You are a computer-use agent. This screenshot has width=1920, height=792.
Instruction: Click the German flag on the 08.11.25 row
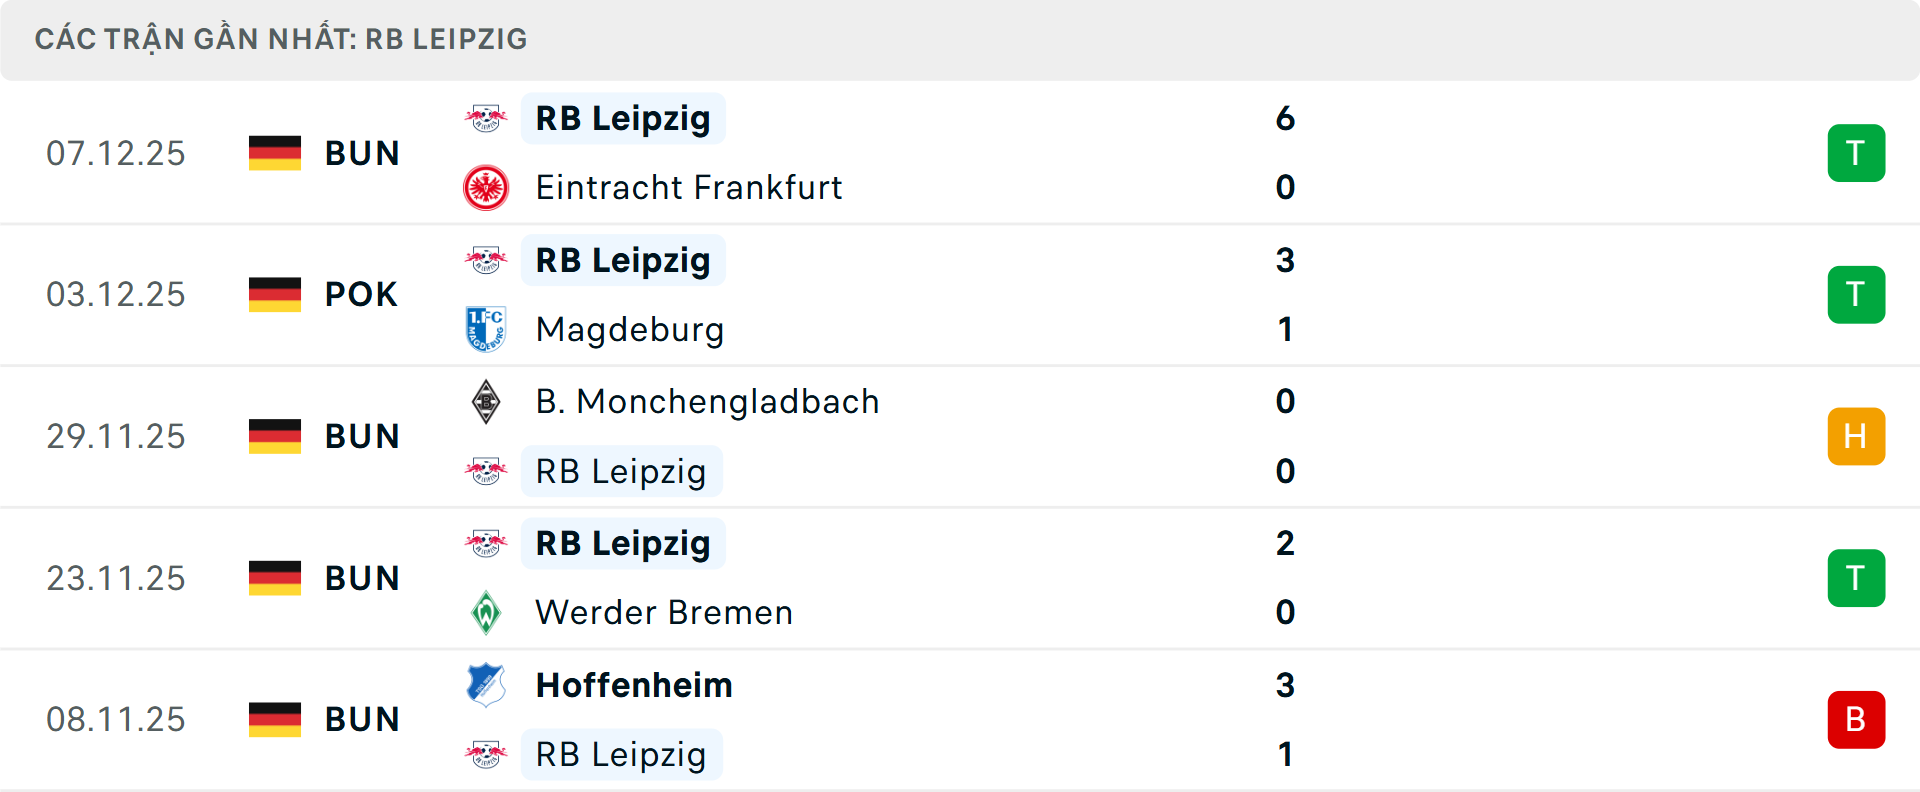click(x=275, y=719)
